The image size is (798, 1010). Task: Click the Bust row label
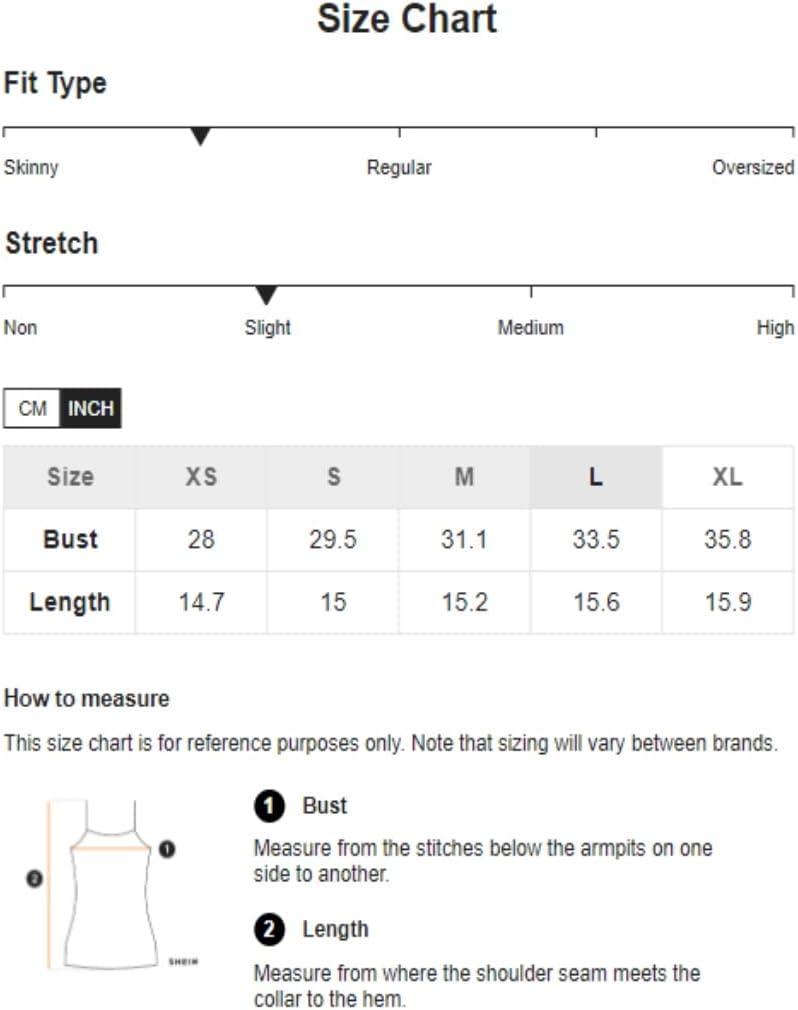pos(70,540)
